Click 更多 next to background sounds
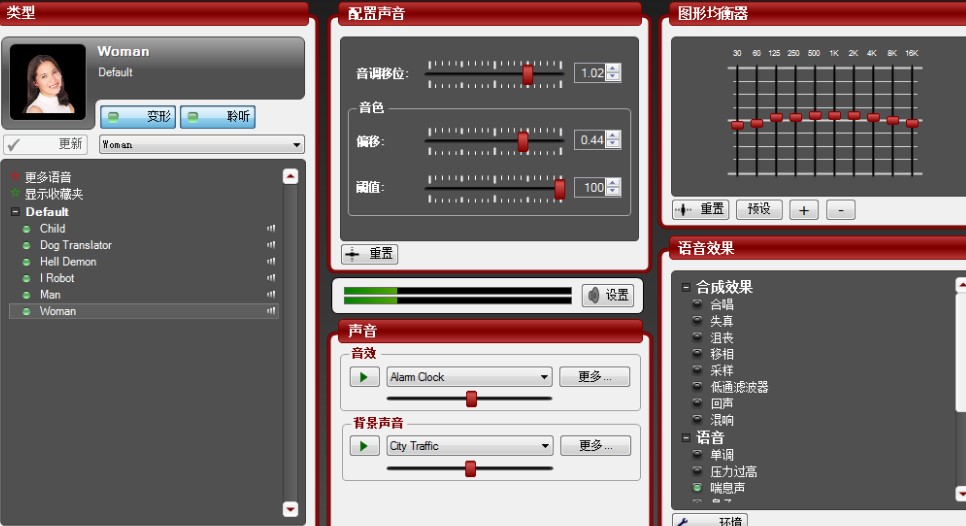 point(595,446)
